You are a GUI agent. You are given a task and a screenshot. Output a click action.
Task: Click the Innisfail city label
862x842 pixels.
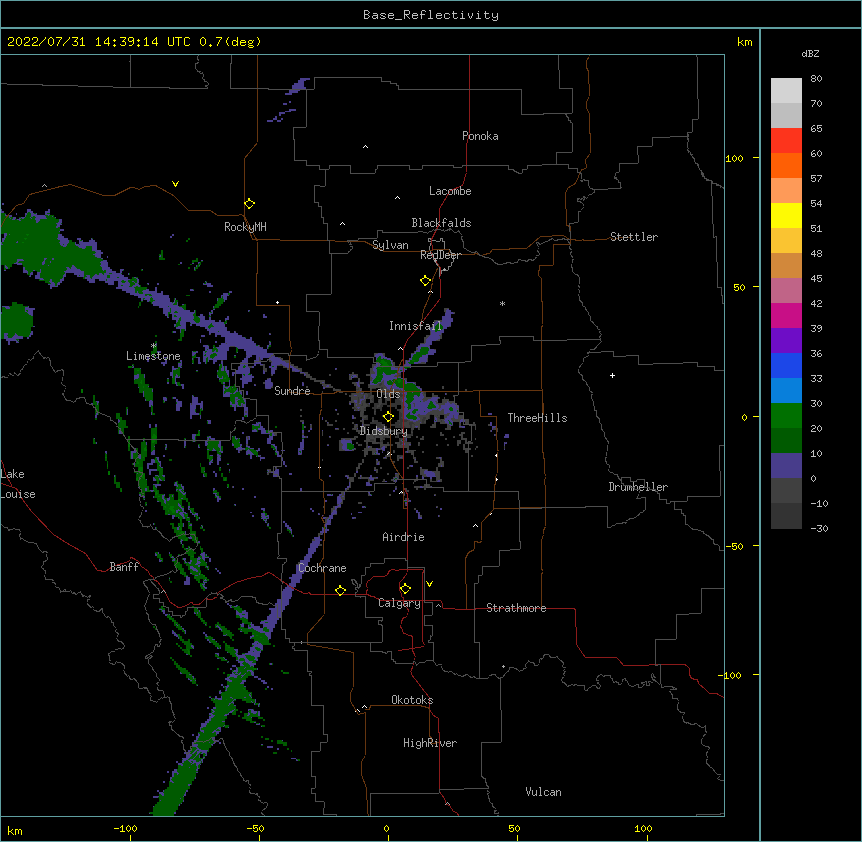point(415,326)
